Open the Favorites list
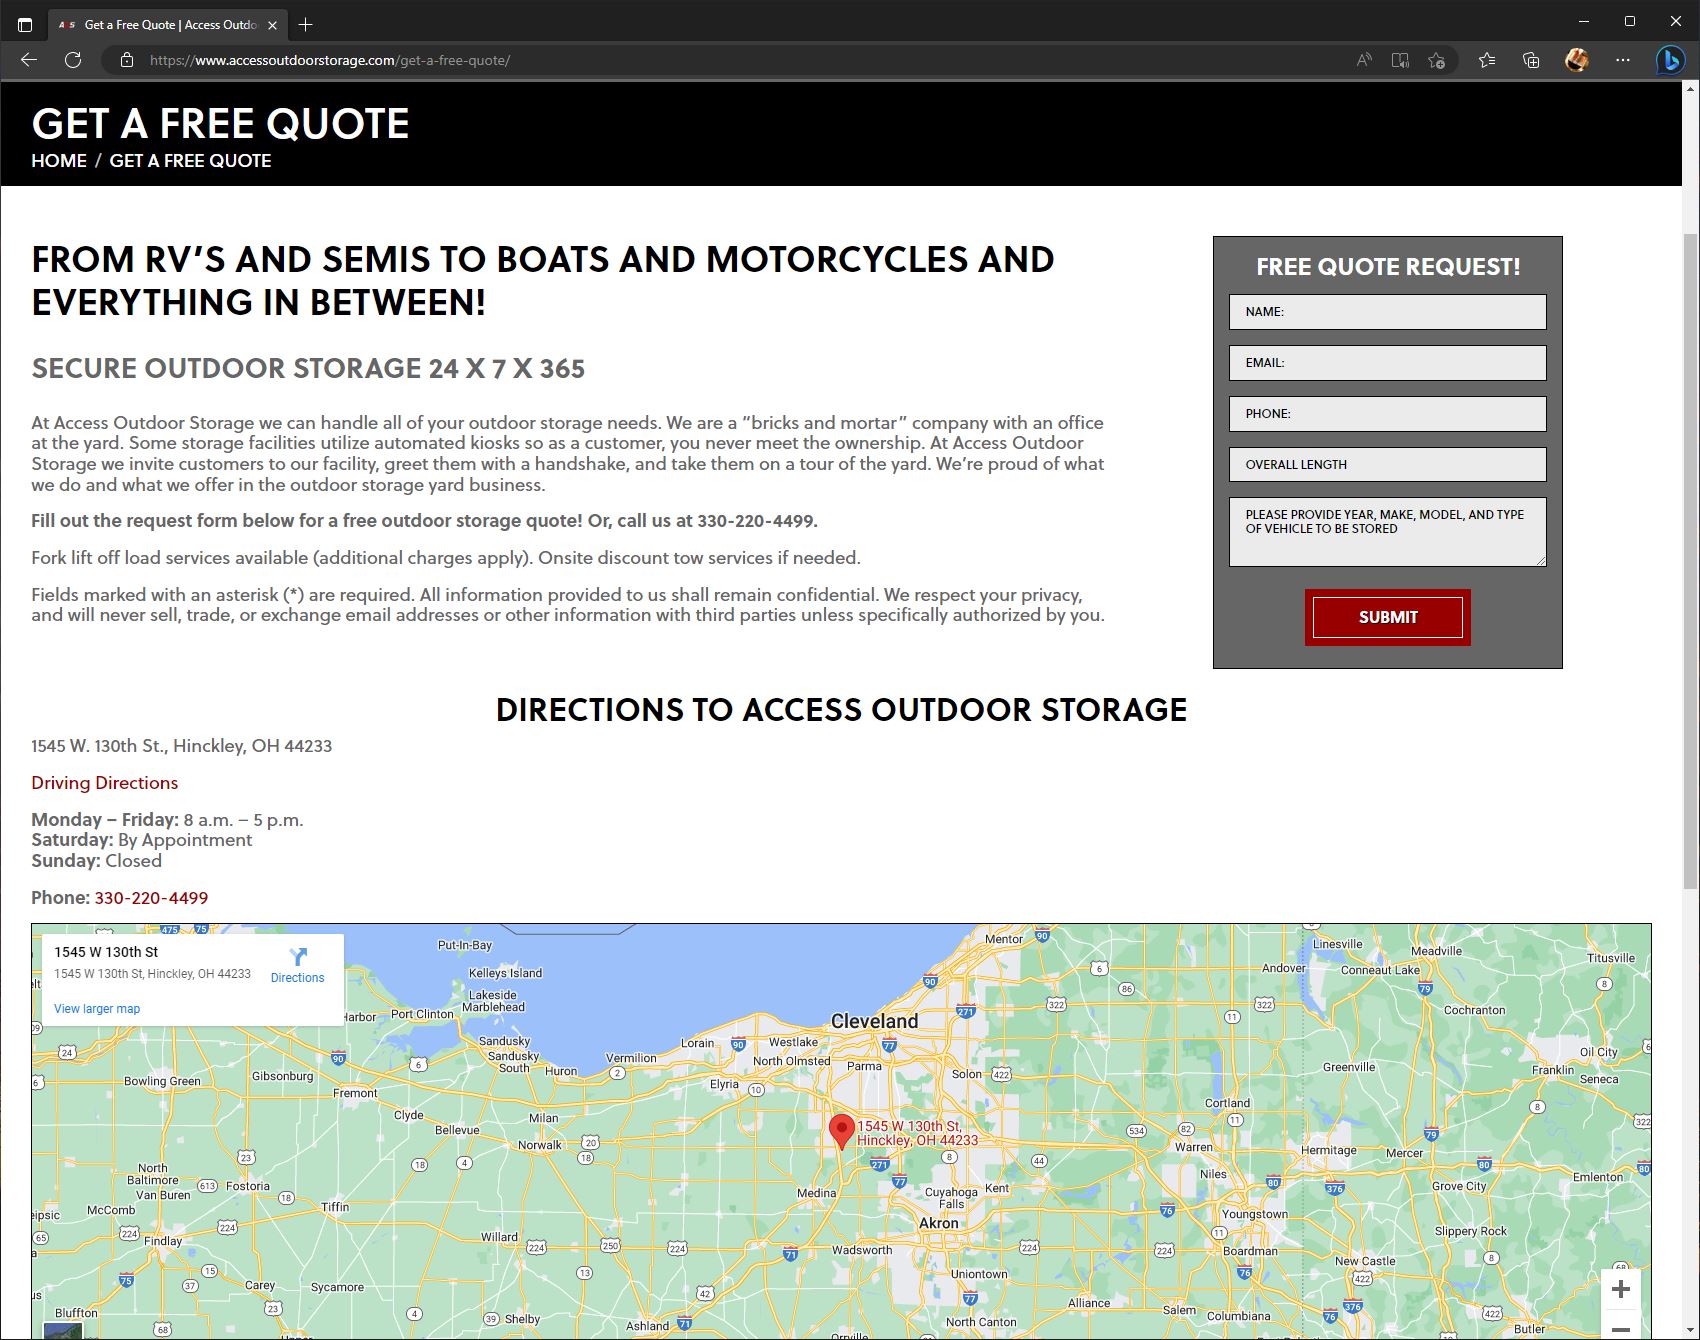 click(1487, 60)
